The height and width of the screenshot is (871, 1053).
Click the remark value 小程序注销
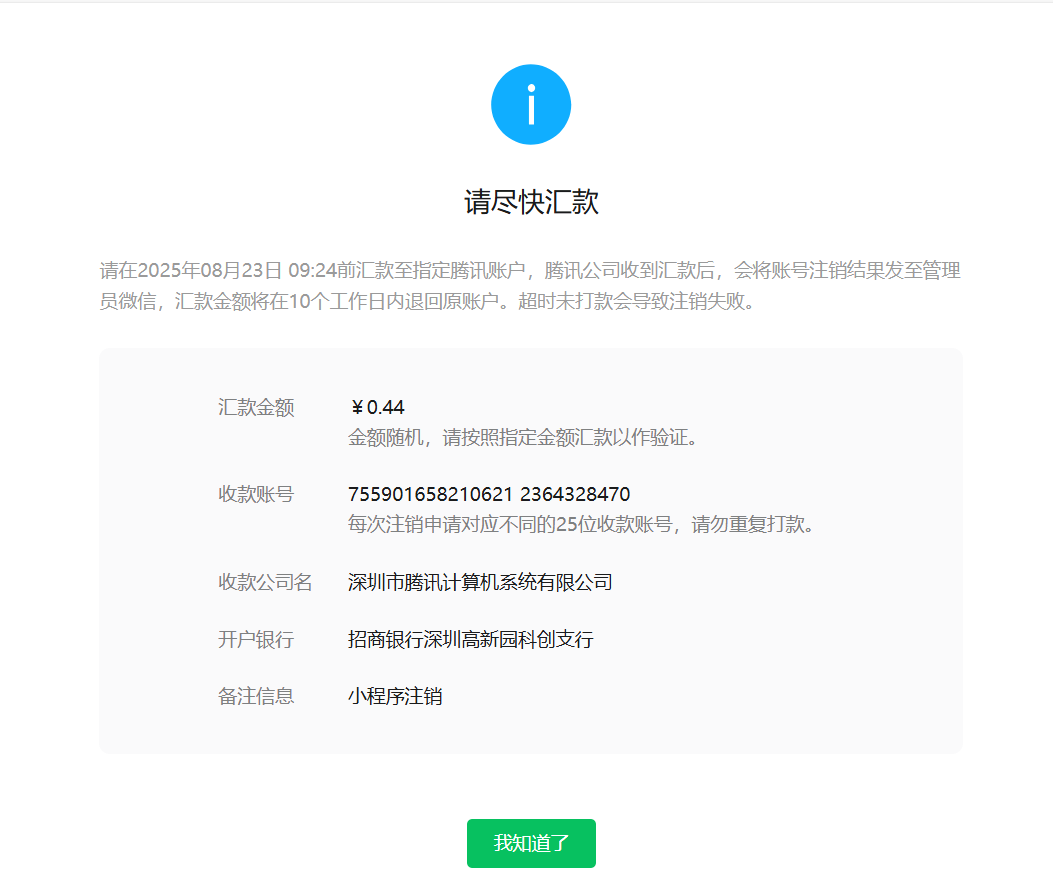(x=395, y=696)
